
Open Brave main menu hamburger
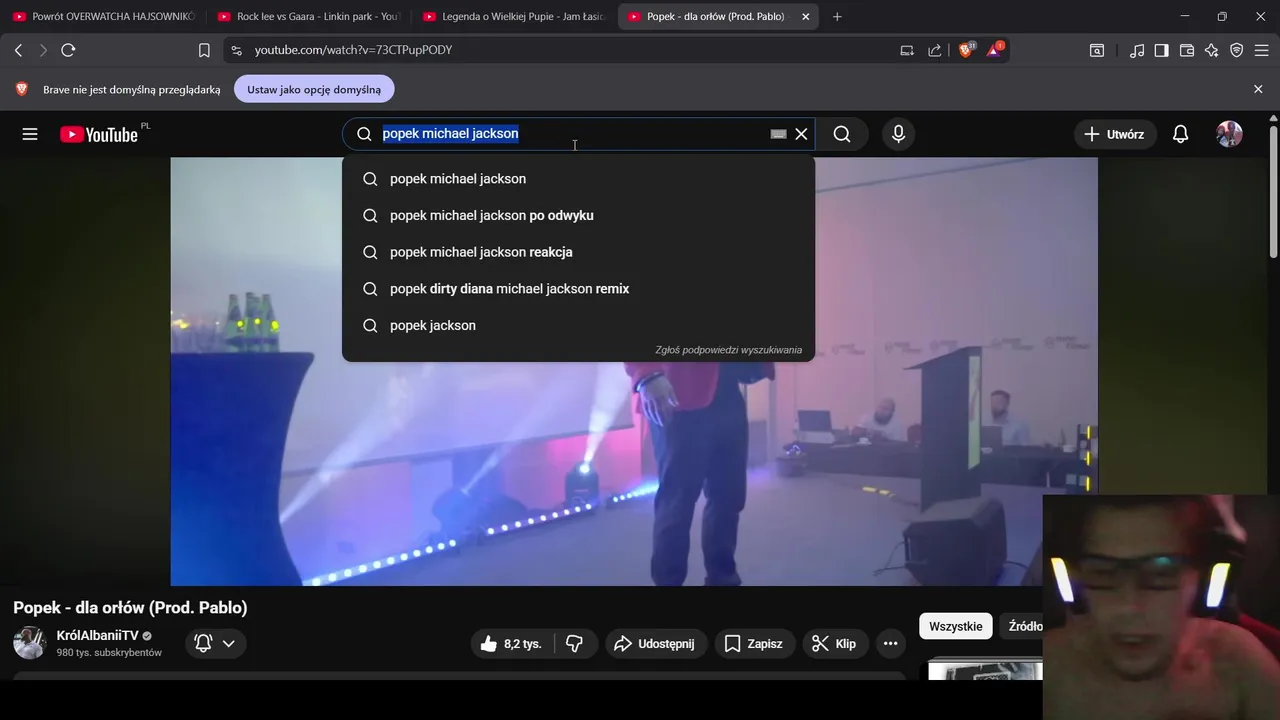click(1261, 50)
